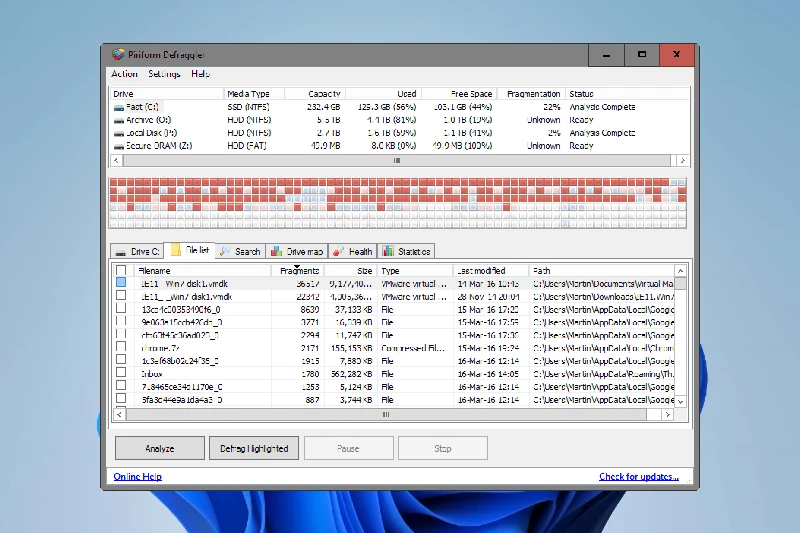Click the Free Space column header
The width and height of the screenshot is (800, 533).
[x=459, y=94]
